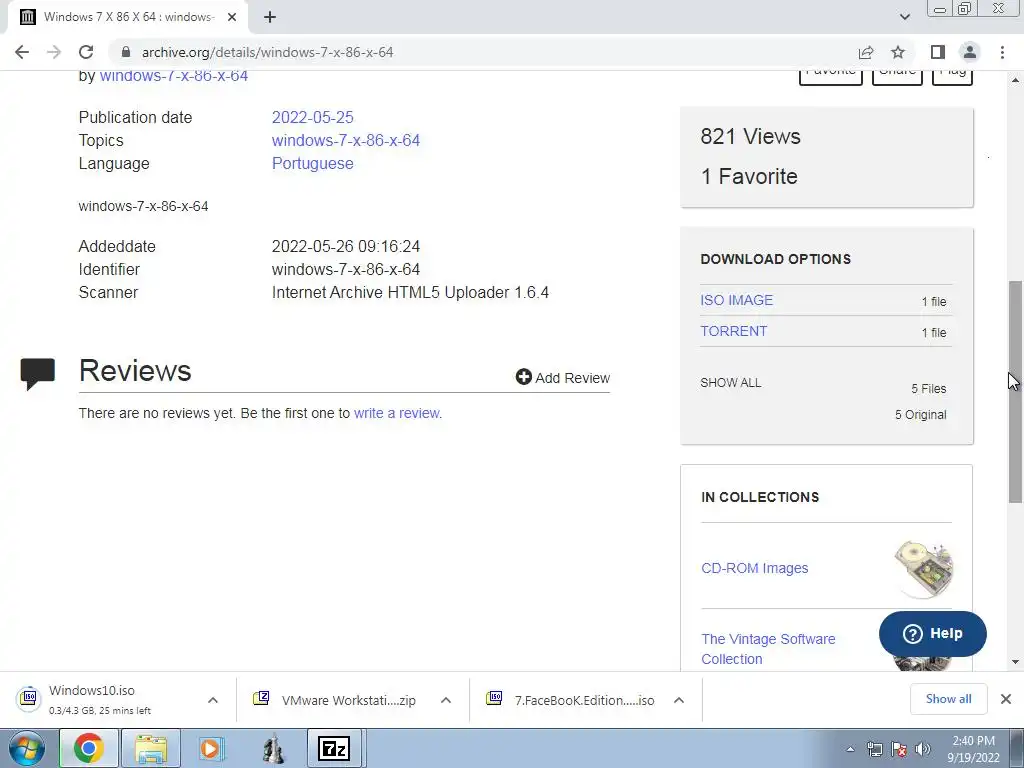Click the CD-ROM Images thumbnail

[x=923, y=568]
